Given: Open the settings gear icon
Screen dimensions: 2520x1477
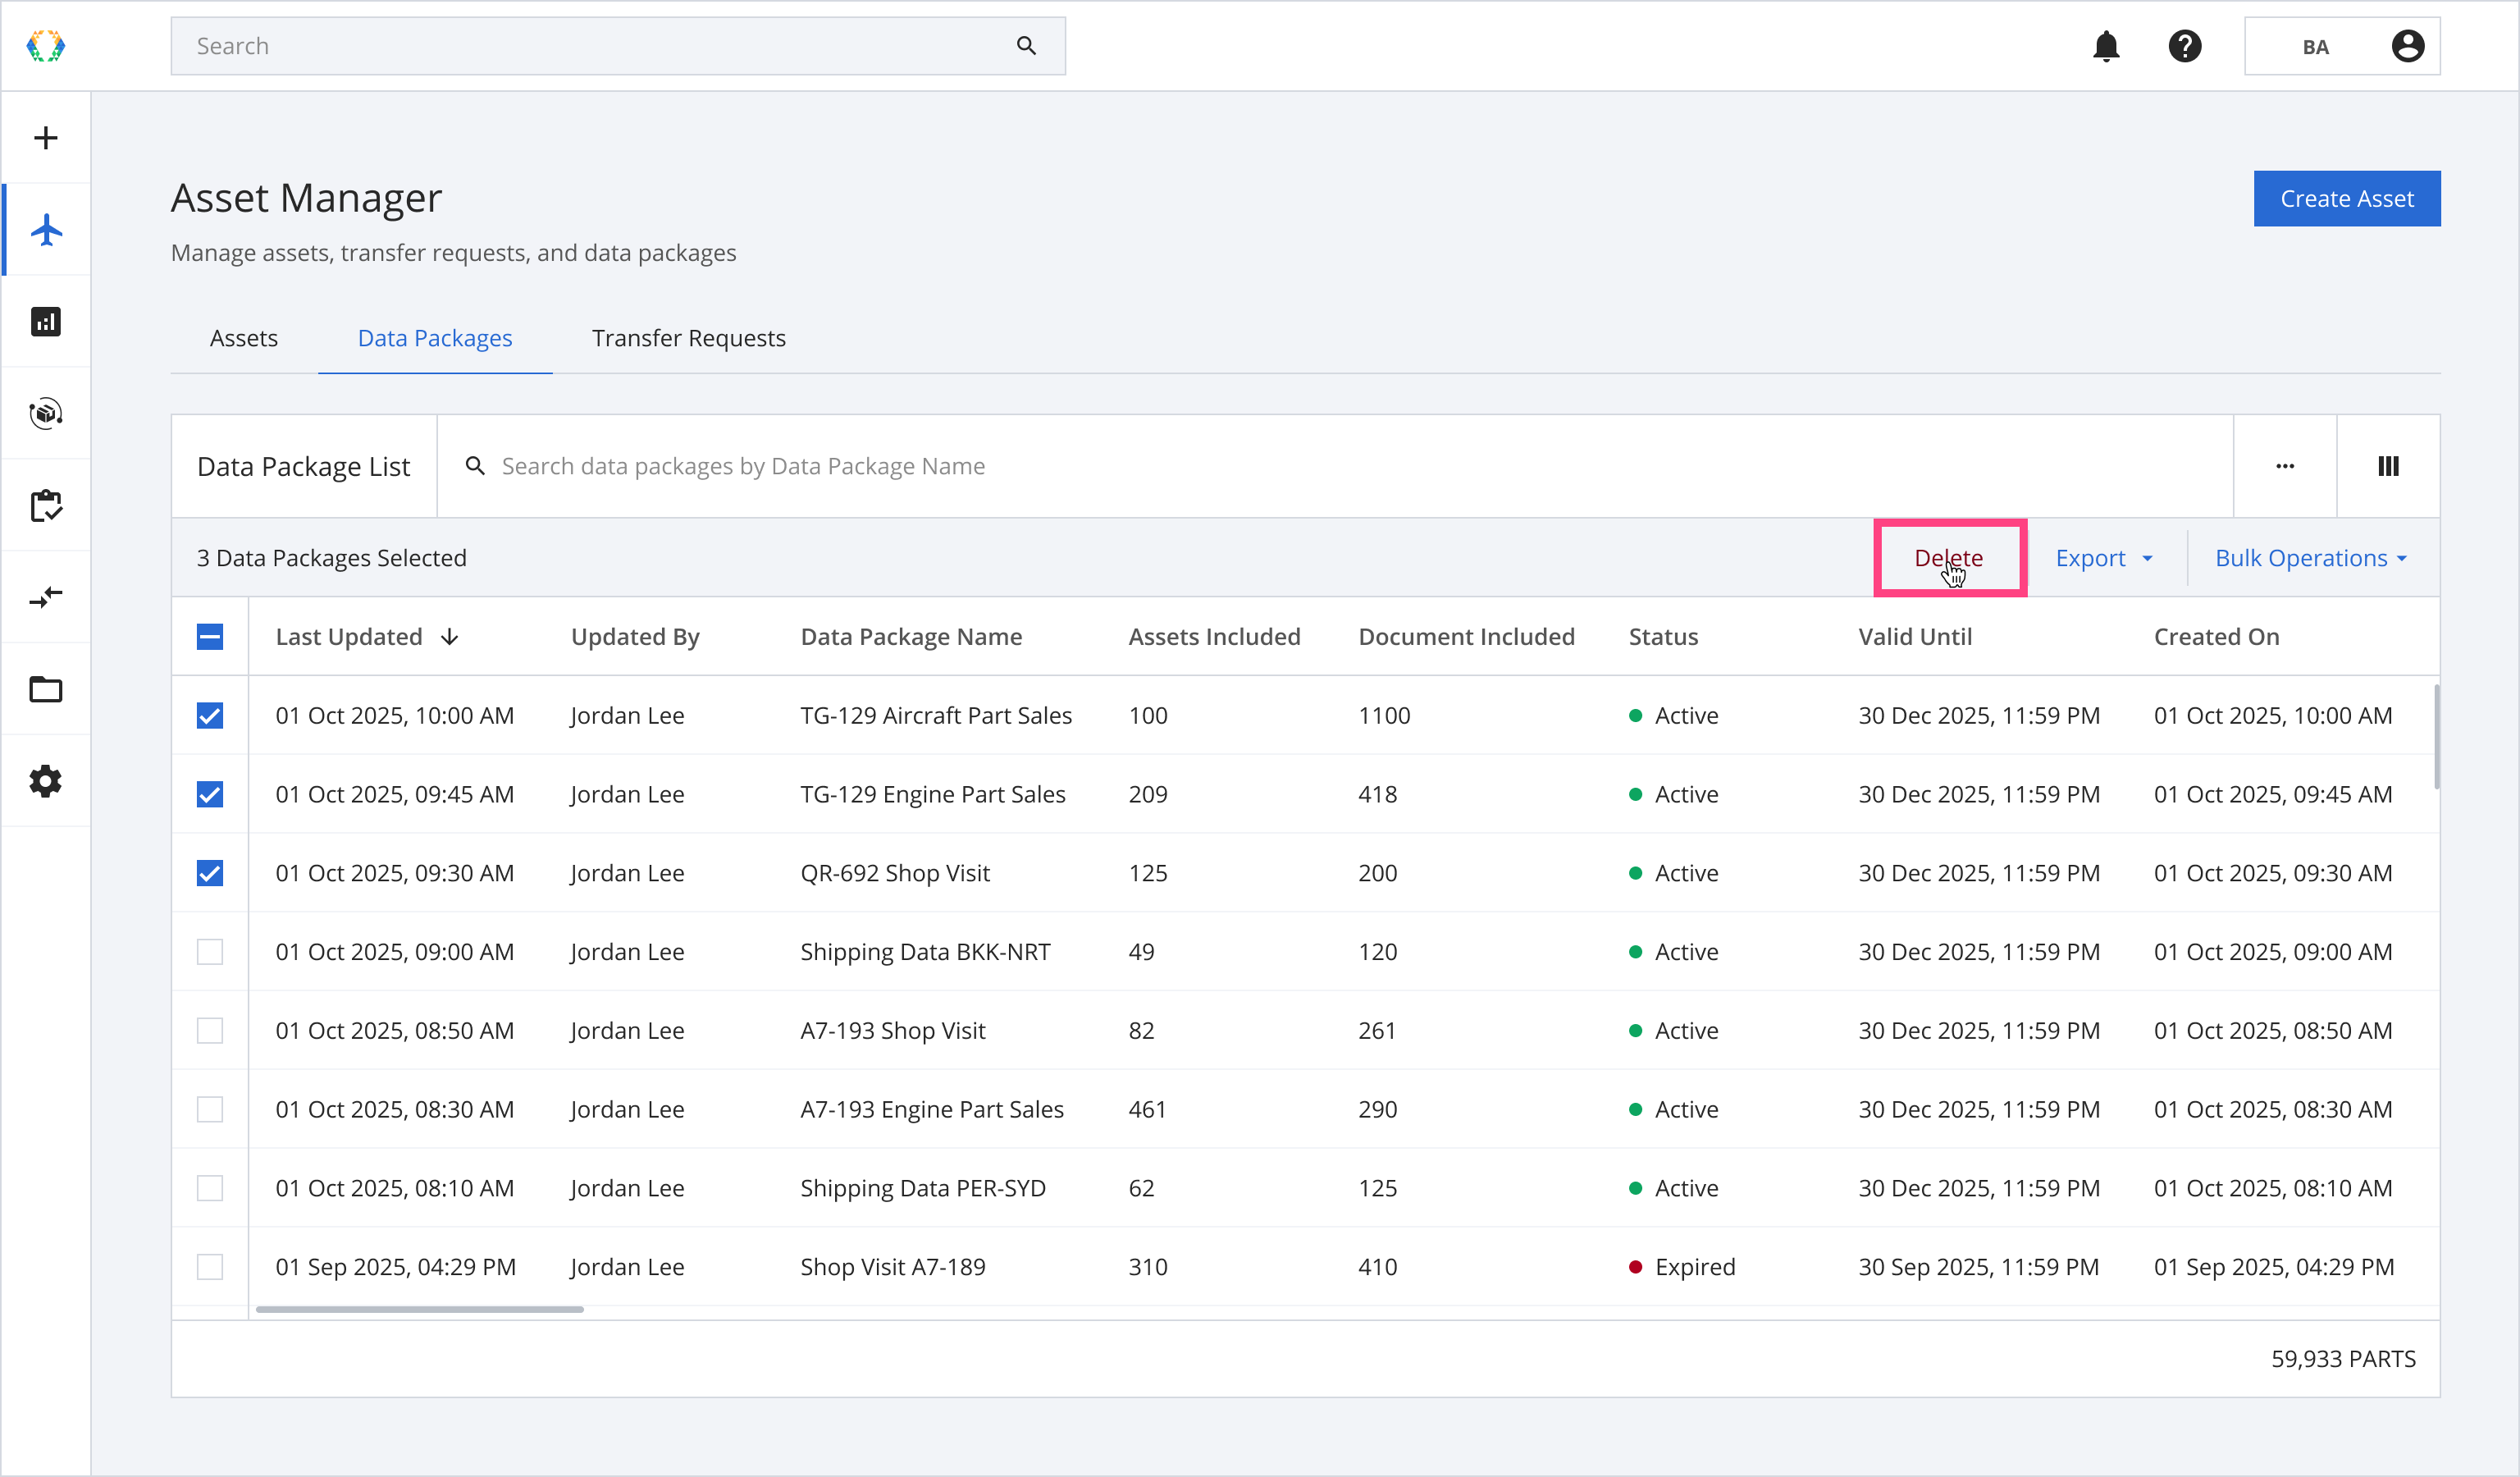Looking at the screenshot, I should click(x=46, y=781).
